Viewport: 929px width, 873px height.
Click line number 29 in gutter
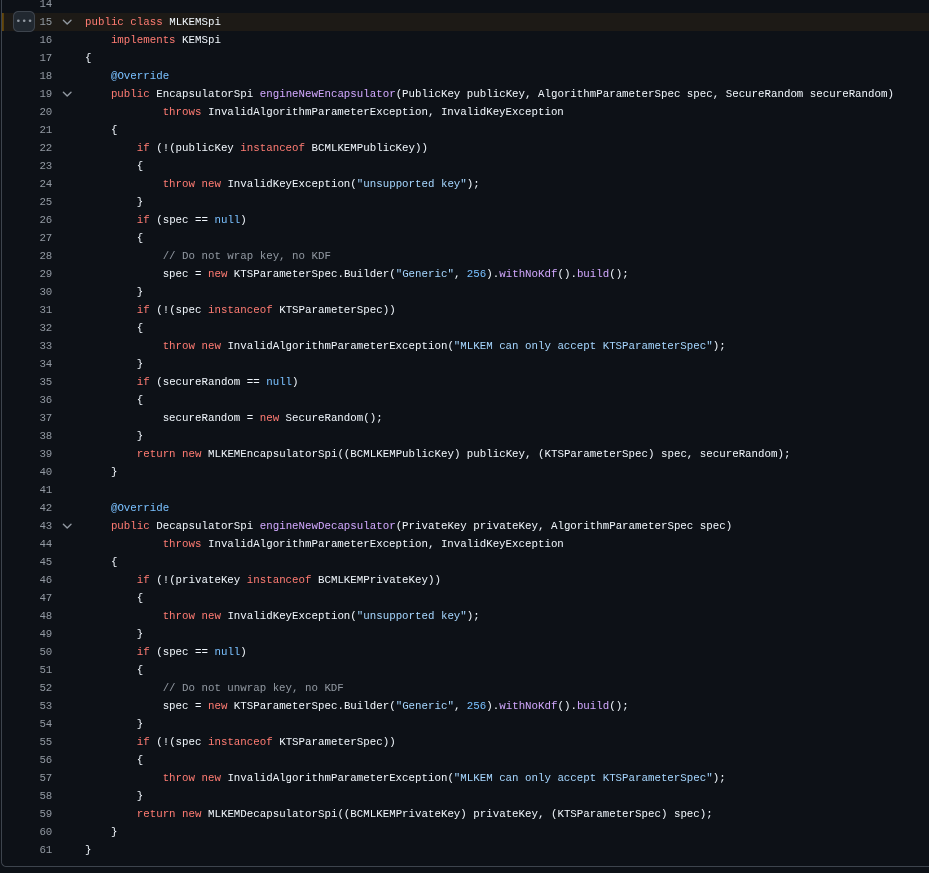click(x=46, y=274)
